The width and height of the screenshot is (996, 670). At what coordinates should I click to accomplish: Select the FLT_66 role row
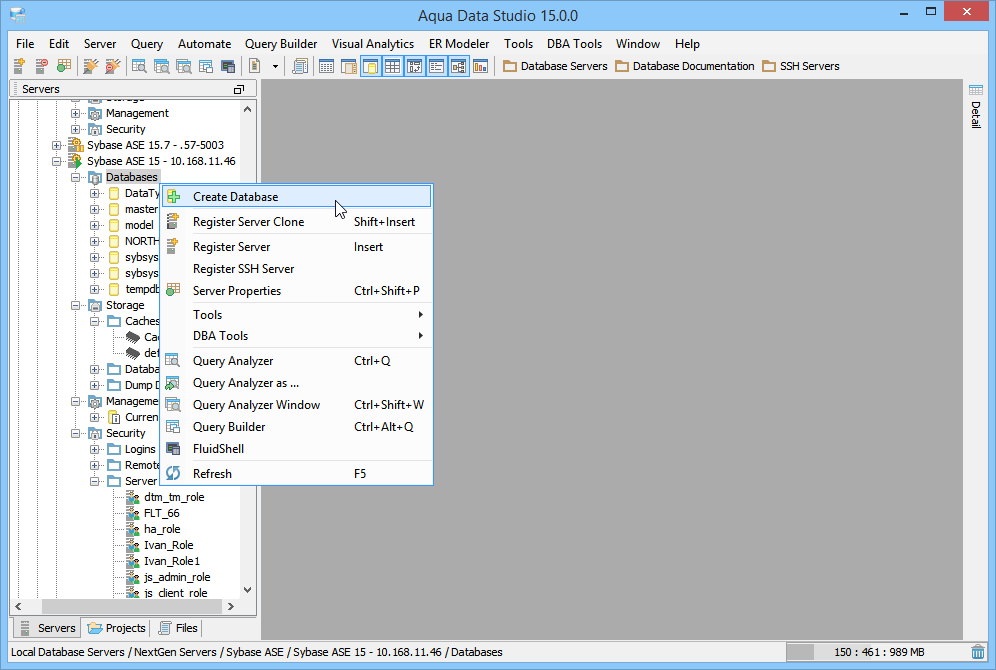coord(161,513)
